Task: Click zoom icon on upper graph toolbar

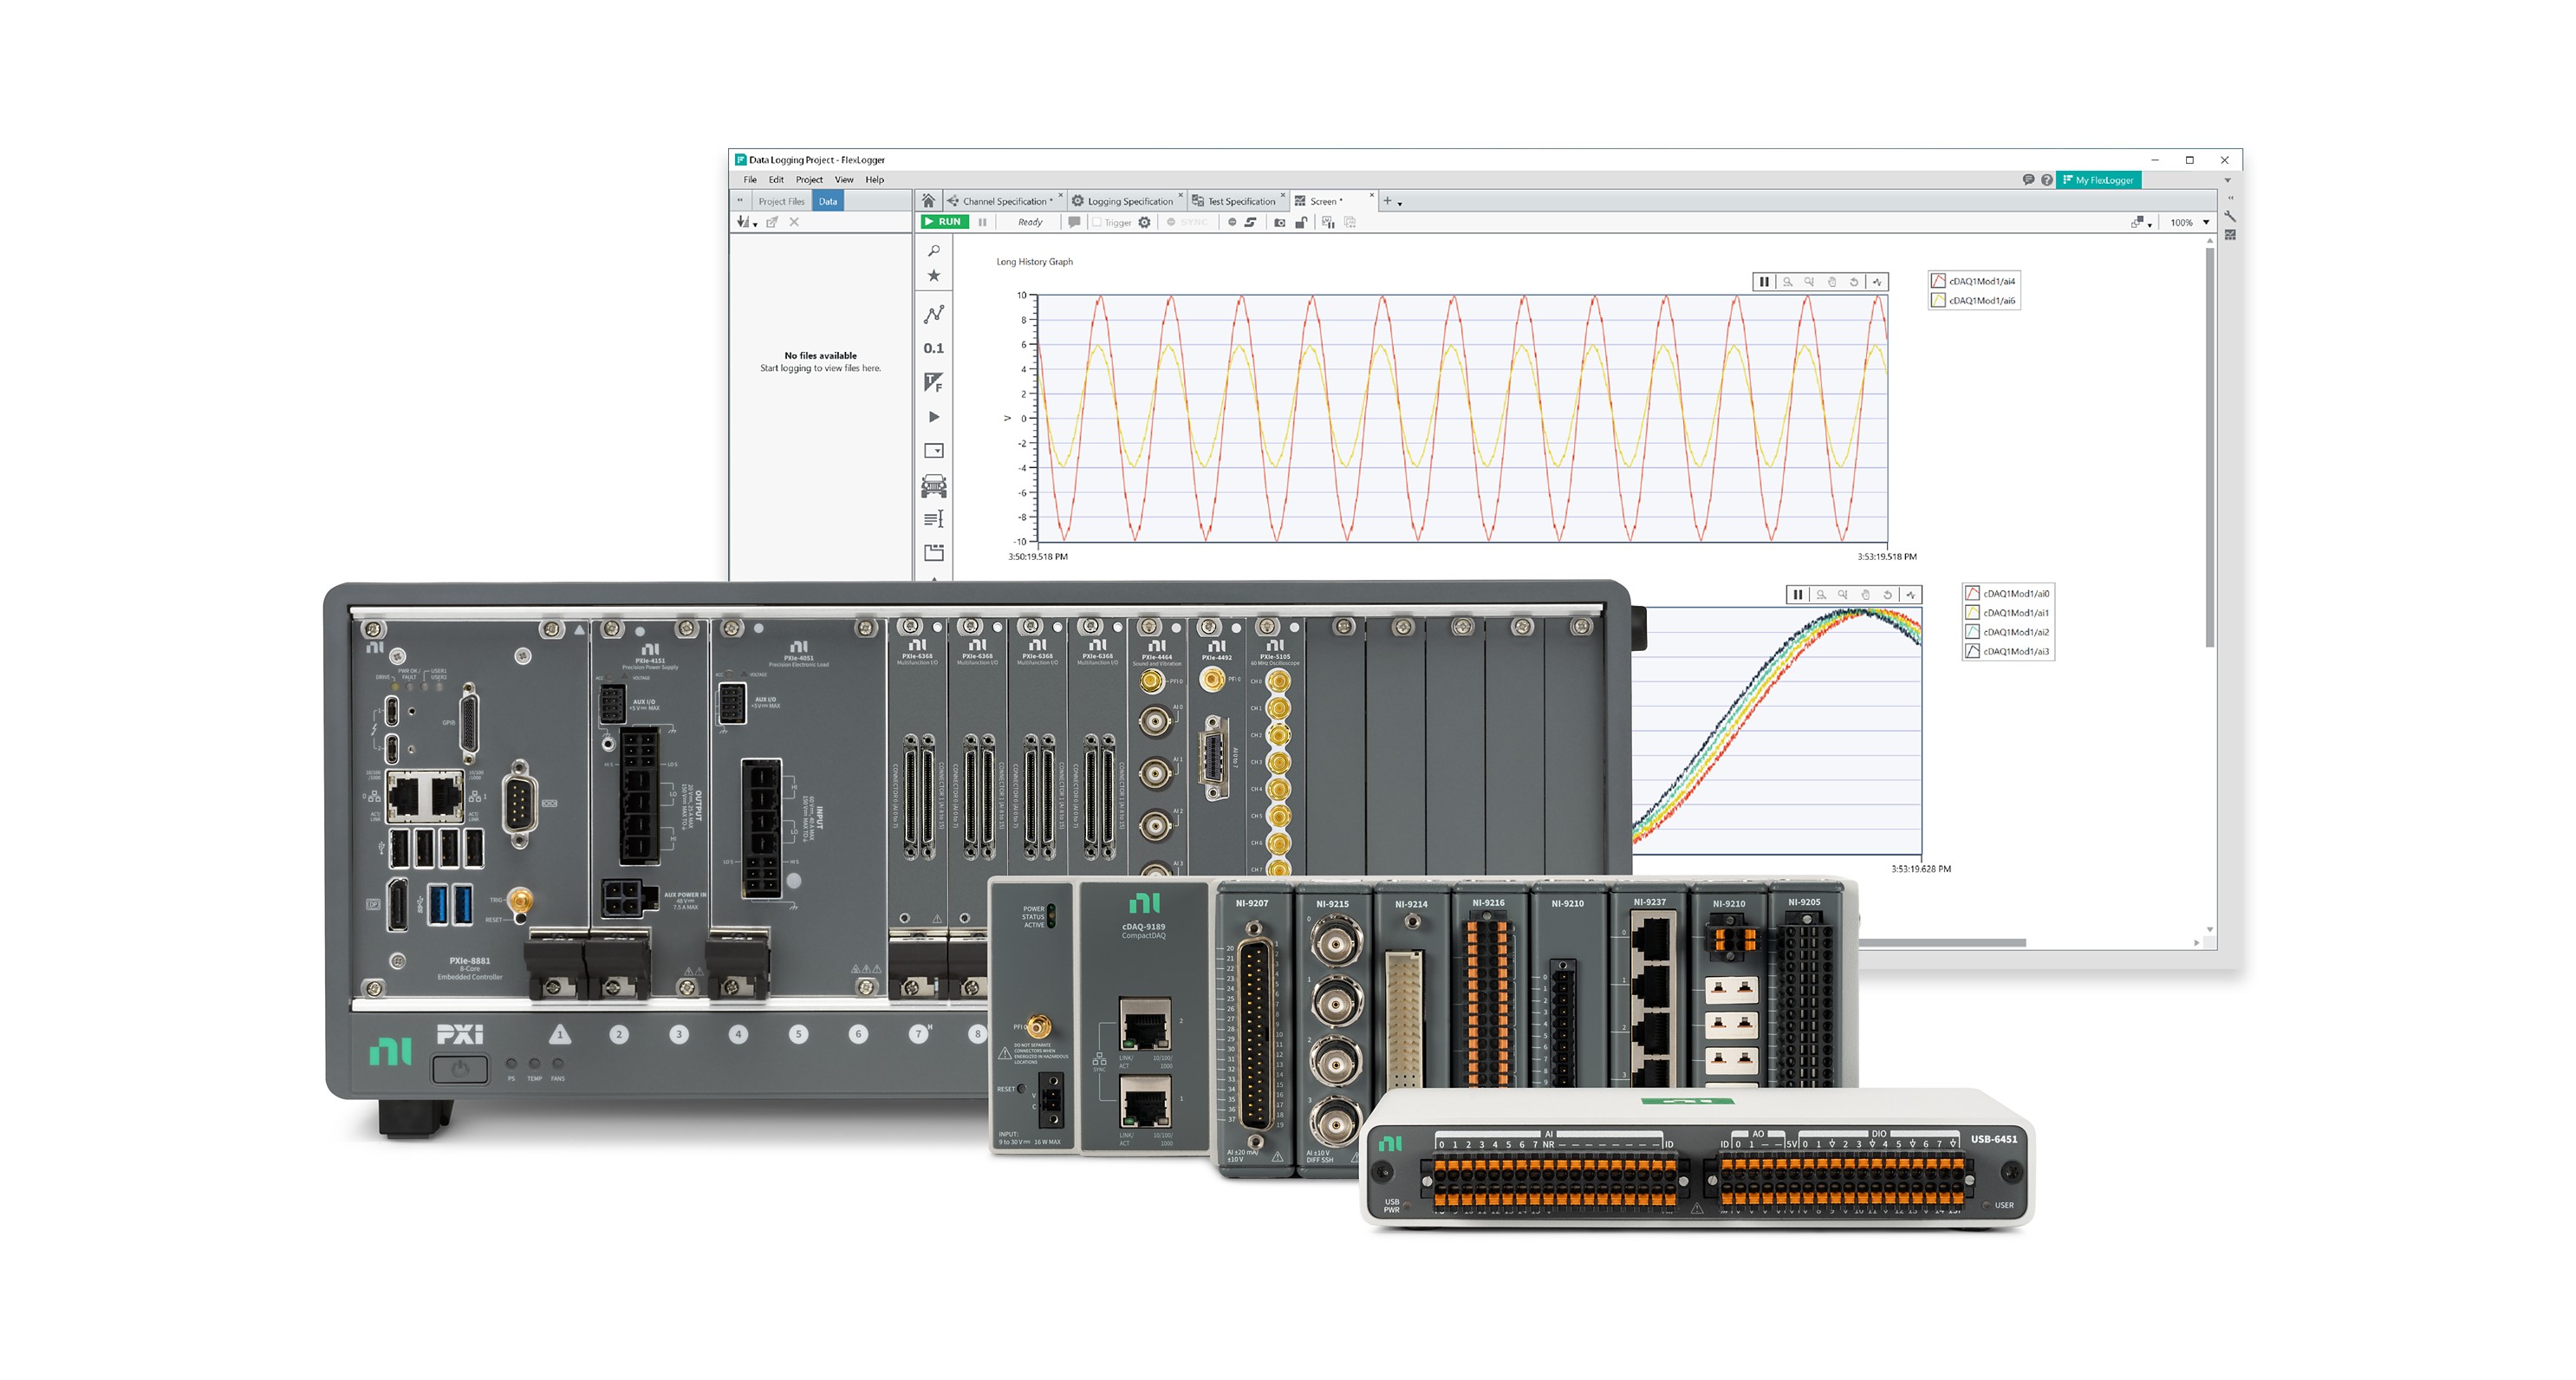Action: (1788, 282)
